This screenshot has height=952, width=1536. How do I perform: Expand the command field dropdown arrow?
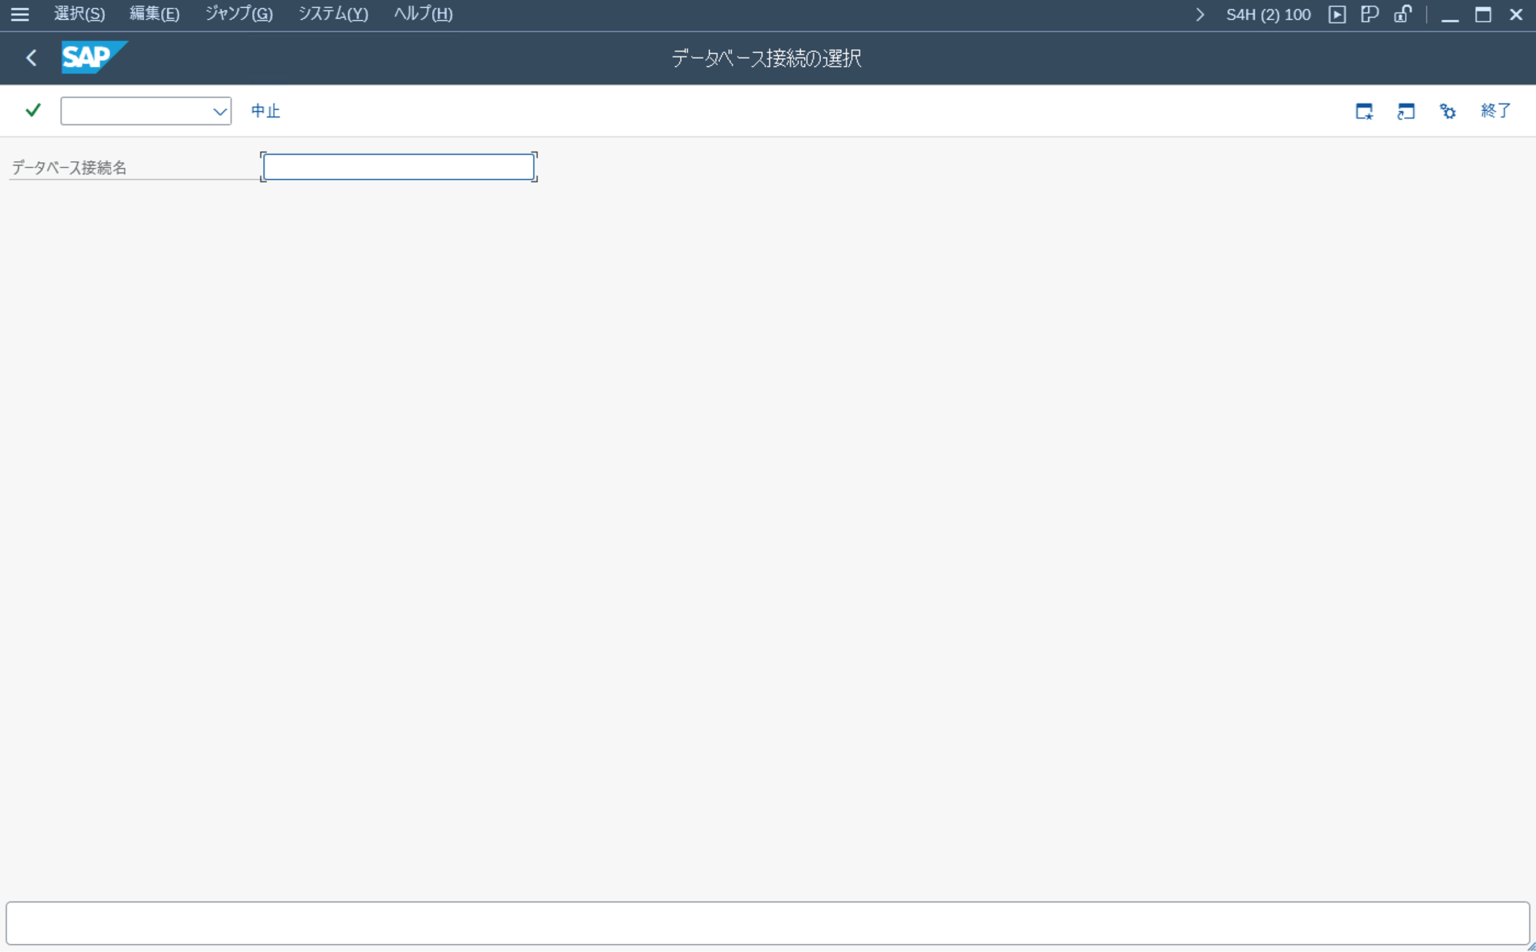219,110
